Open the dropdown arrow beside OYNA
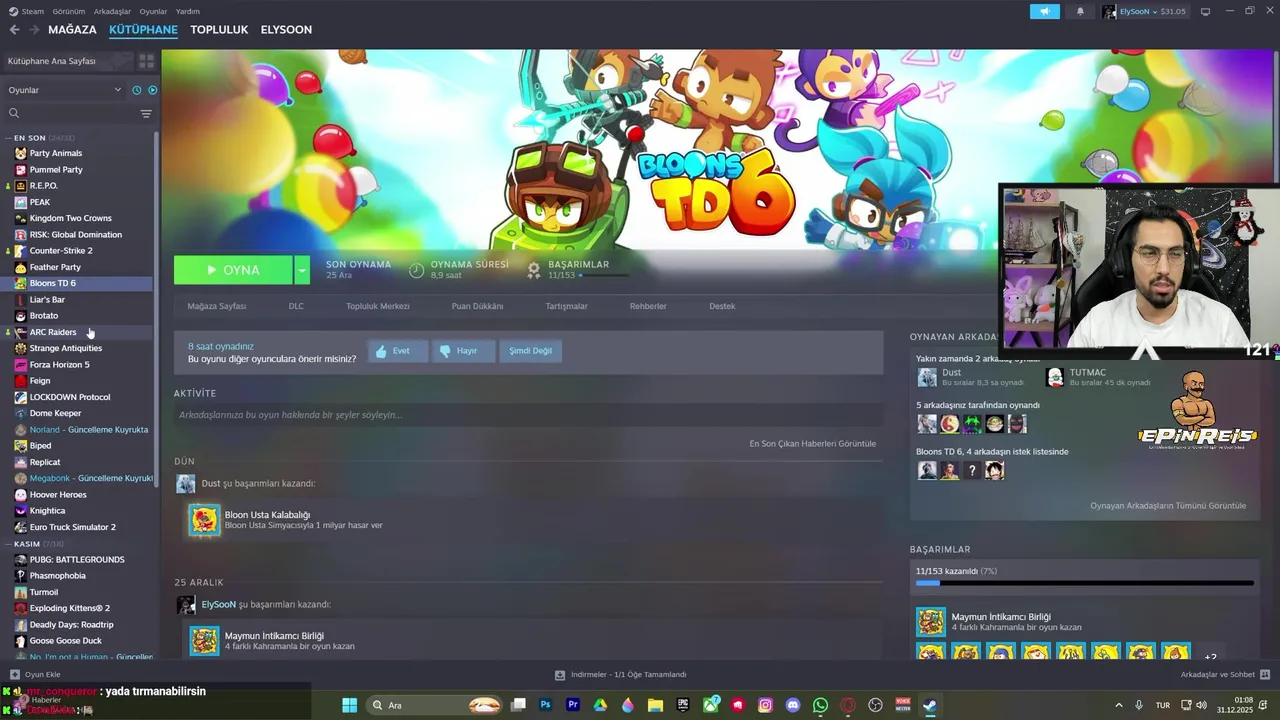The width and height of the screenshot is (1280, 720). 302,270
